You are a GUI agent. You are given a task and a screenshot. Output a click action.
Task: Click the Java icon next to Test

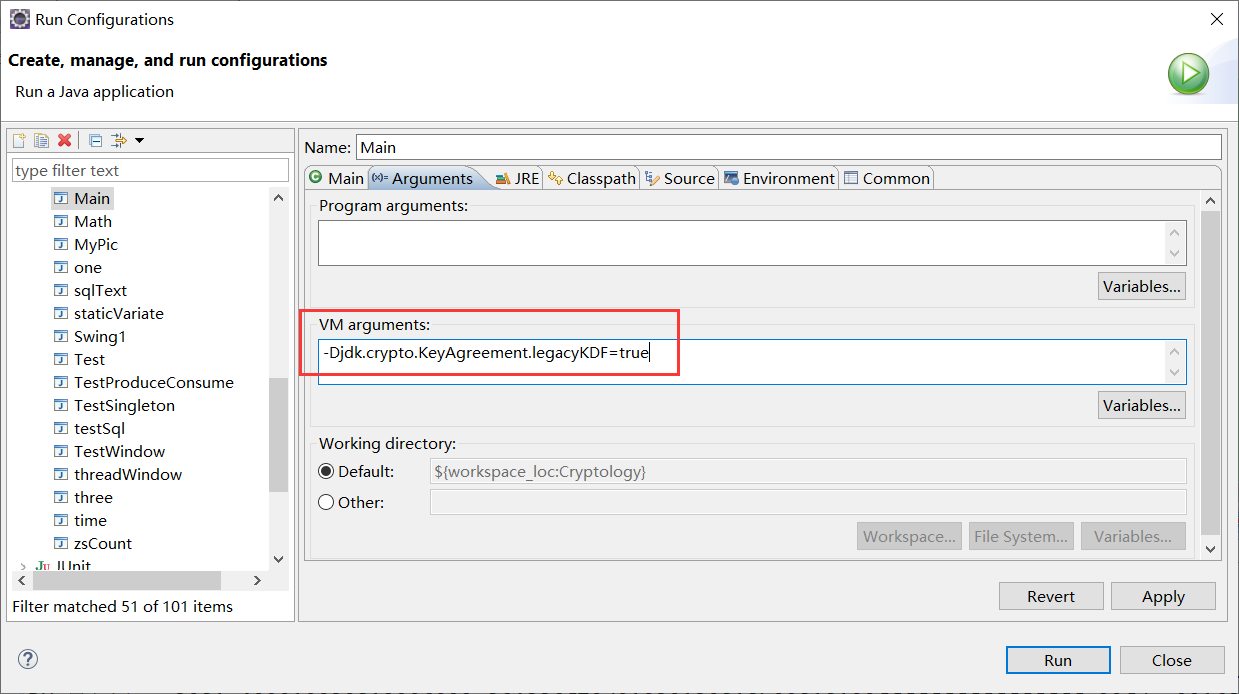tap(61, 359)
